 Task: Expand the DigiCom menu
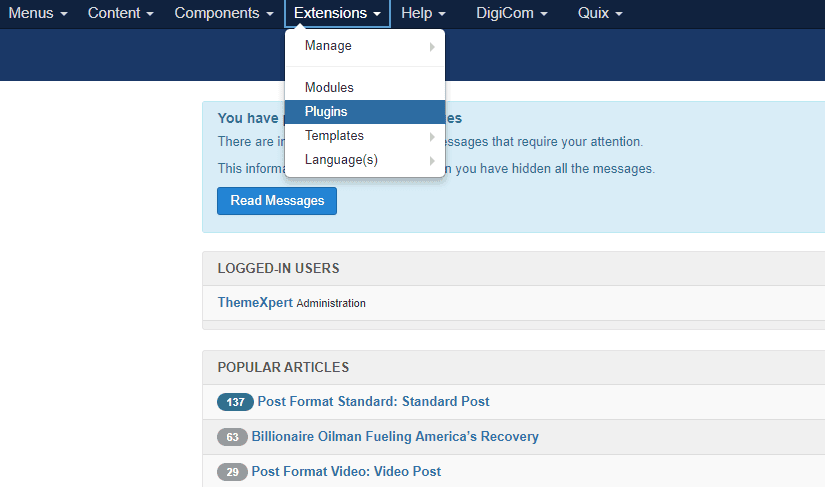[x=511, y=14]
